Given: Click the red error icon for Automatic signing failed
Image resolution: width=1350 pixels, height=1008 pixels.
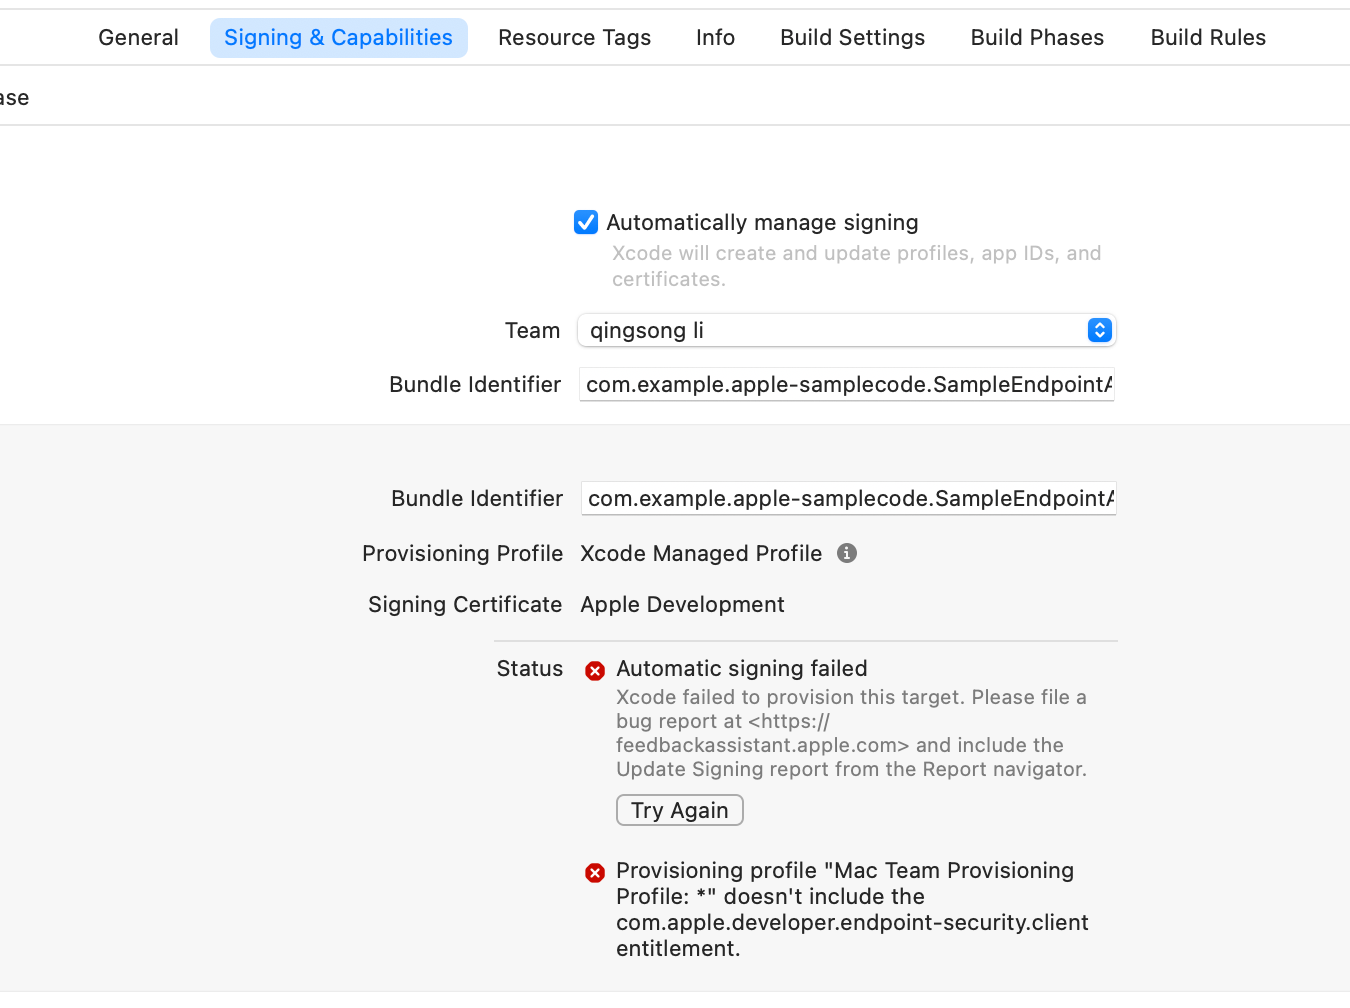Looking at the screenshot, I should [595, 671].
